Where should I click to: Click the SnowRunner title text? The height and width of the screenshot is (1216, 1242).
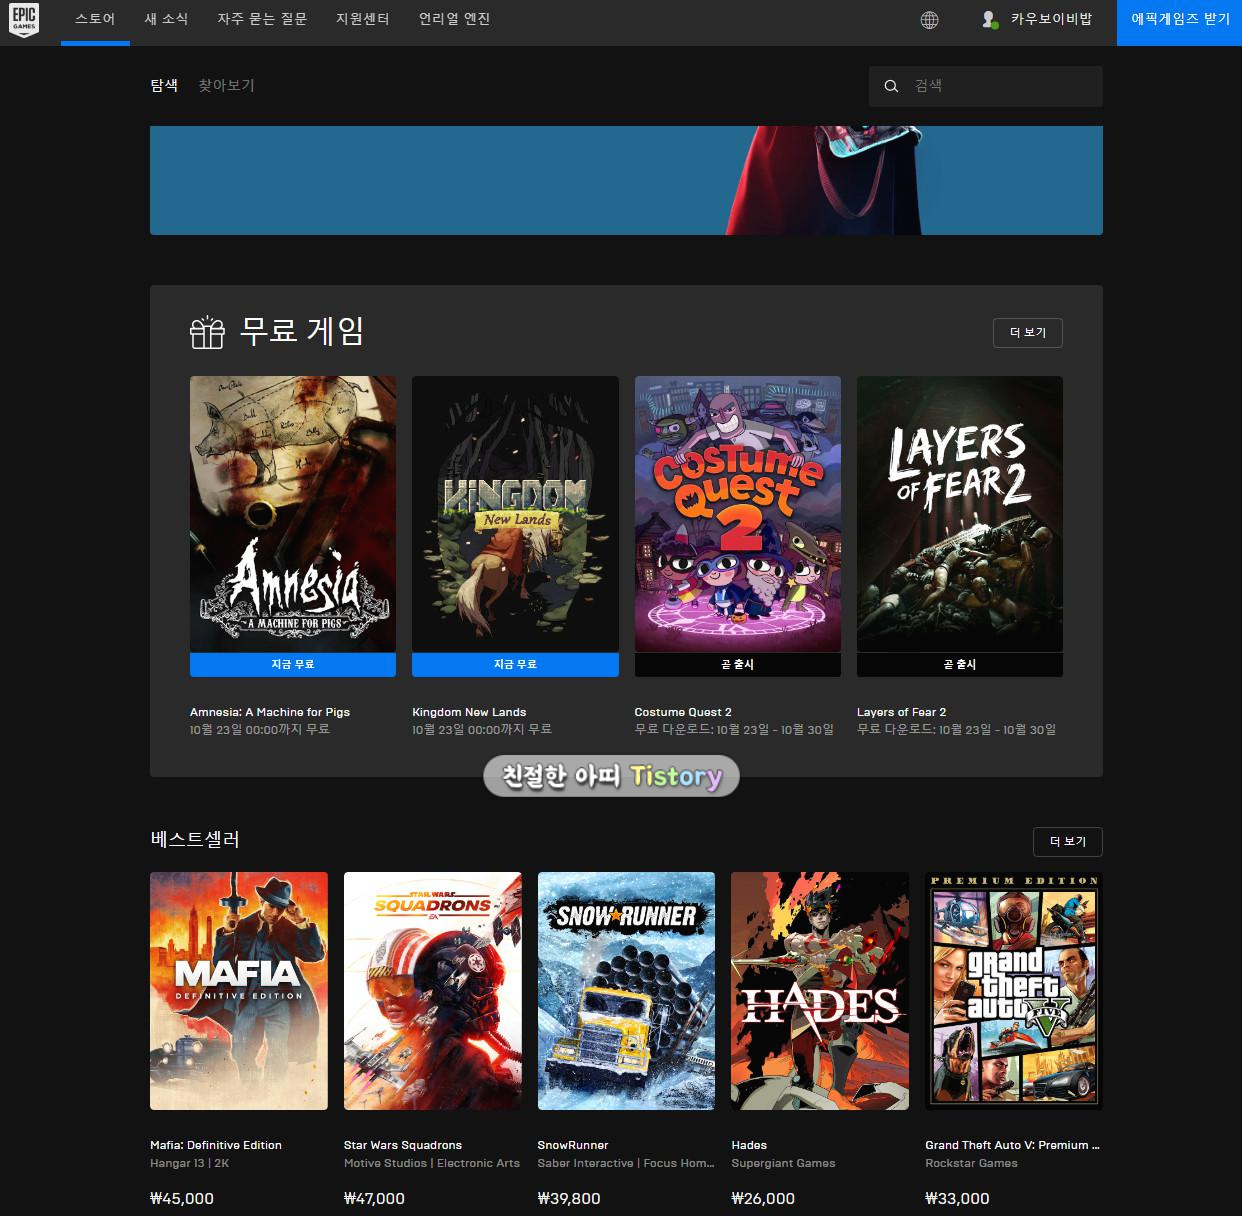[573, 1145]
